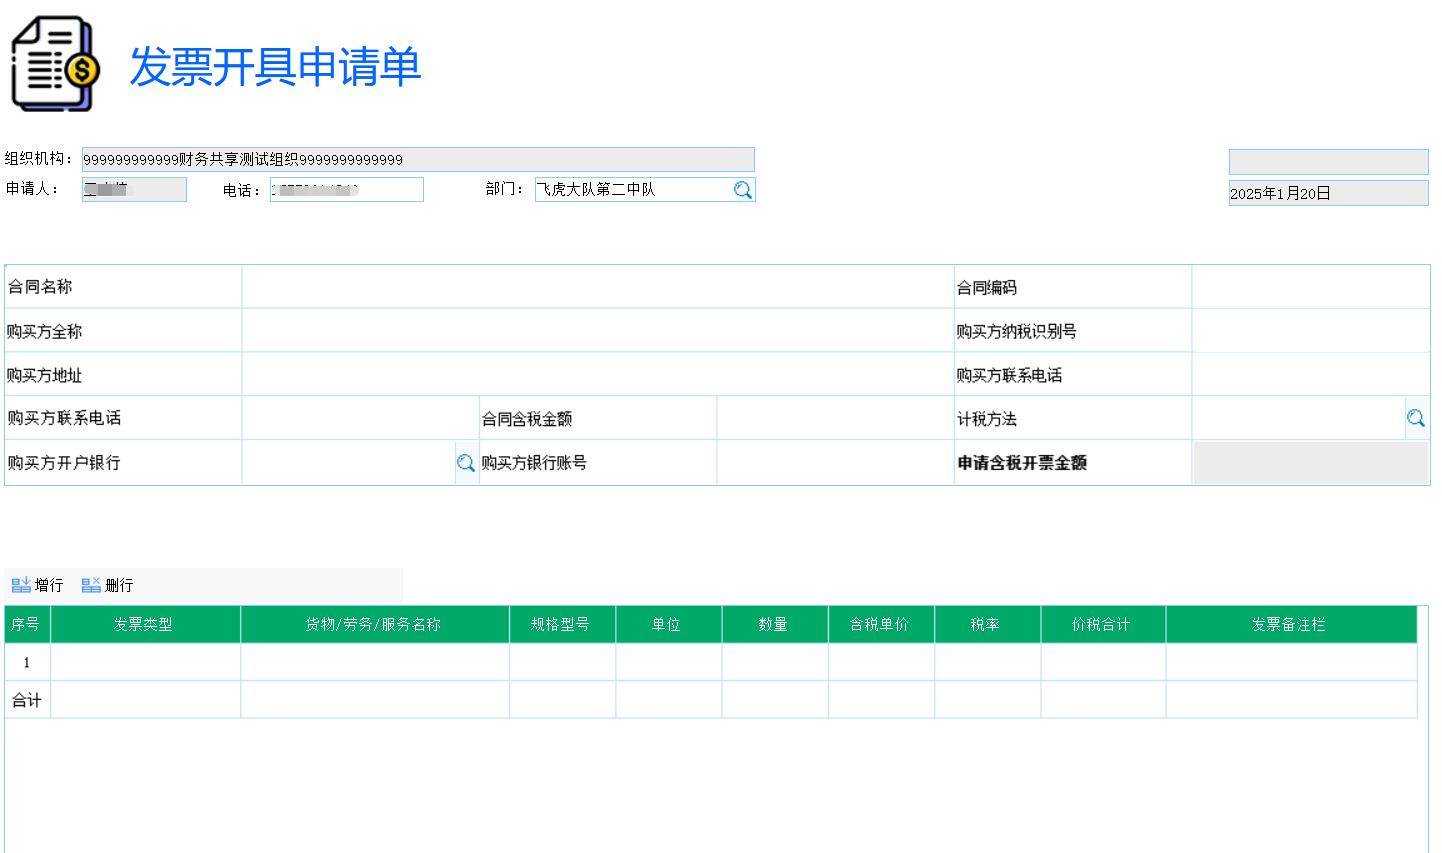Open the 部门 lookup magnifier icon
The image size is (1442, 853).
tap(743, 189)
